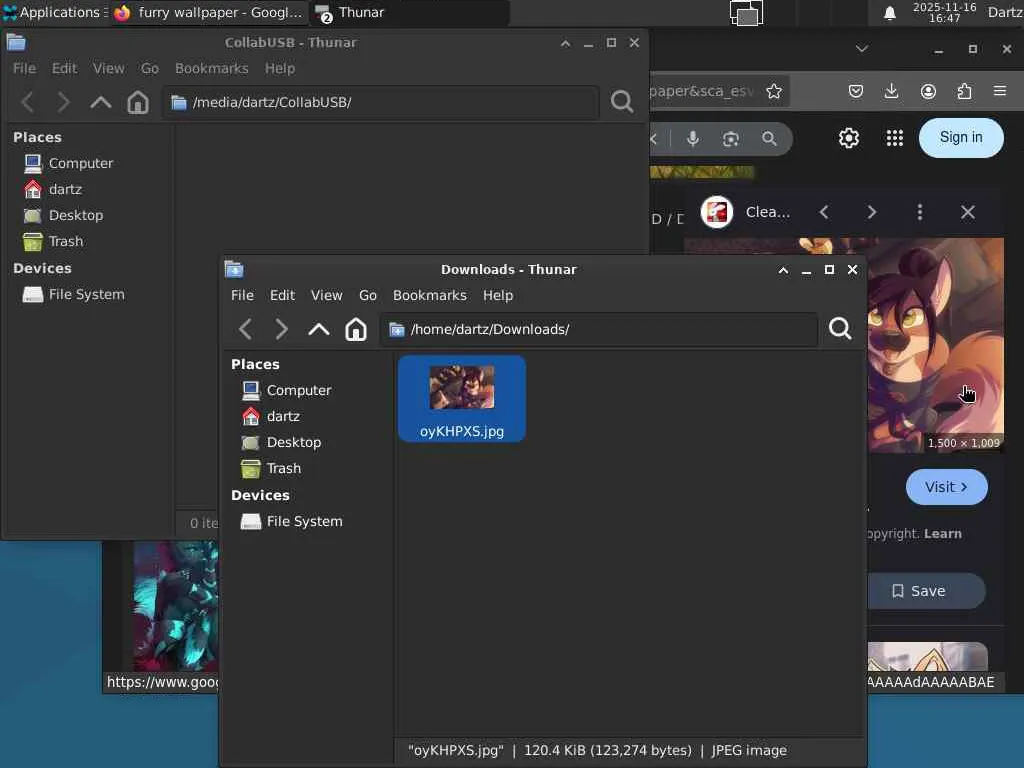Click Google voice search microphone
The height and width of the screenshot is (768, 1024).
click(693, 138)
